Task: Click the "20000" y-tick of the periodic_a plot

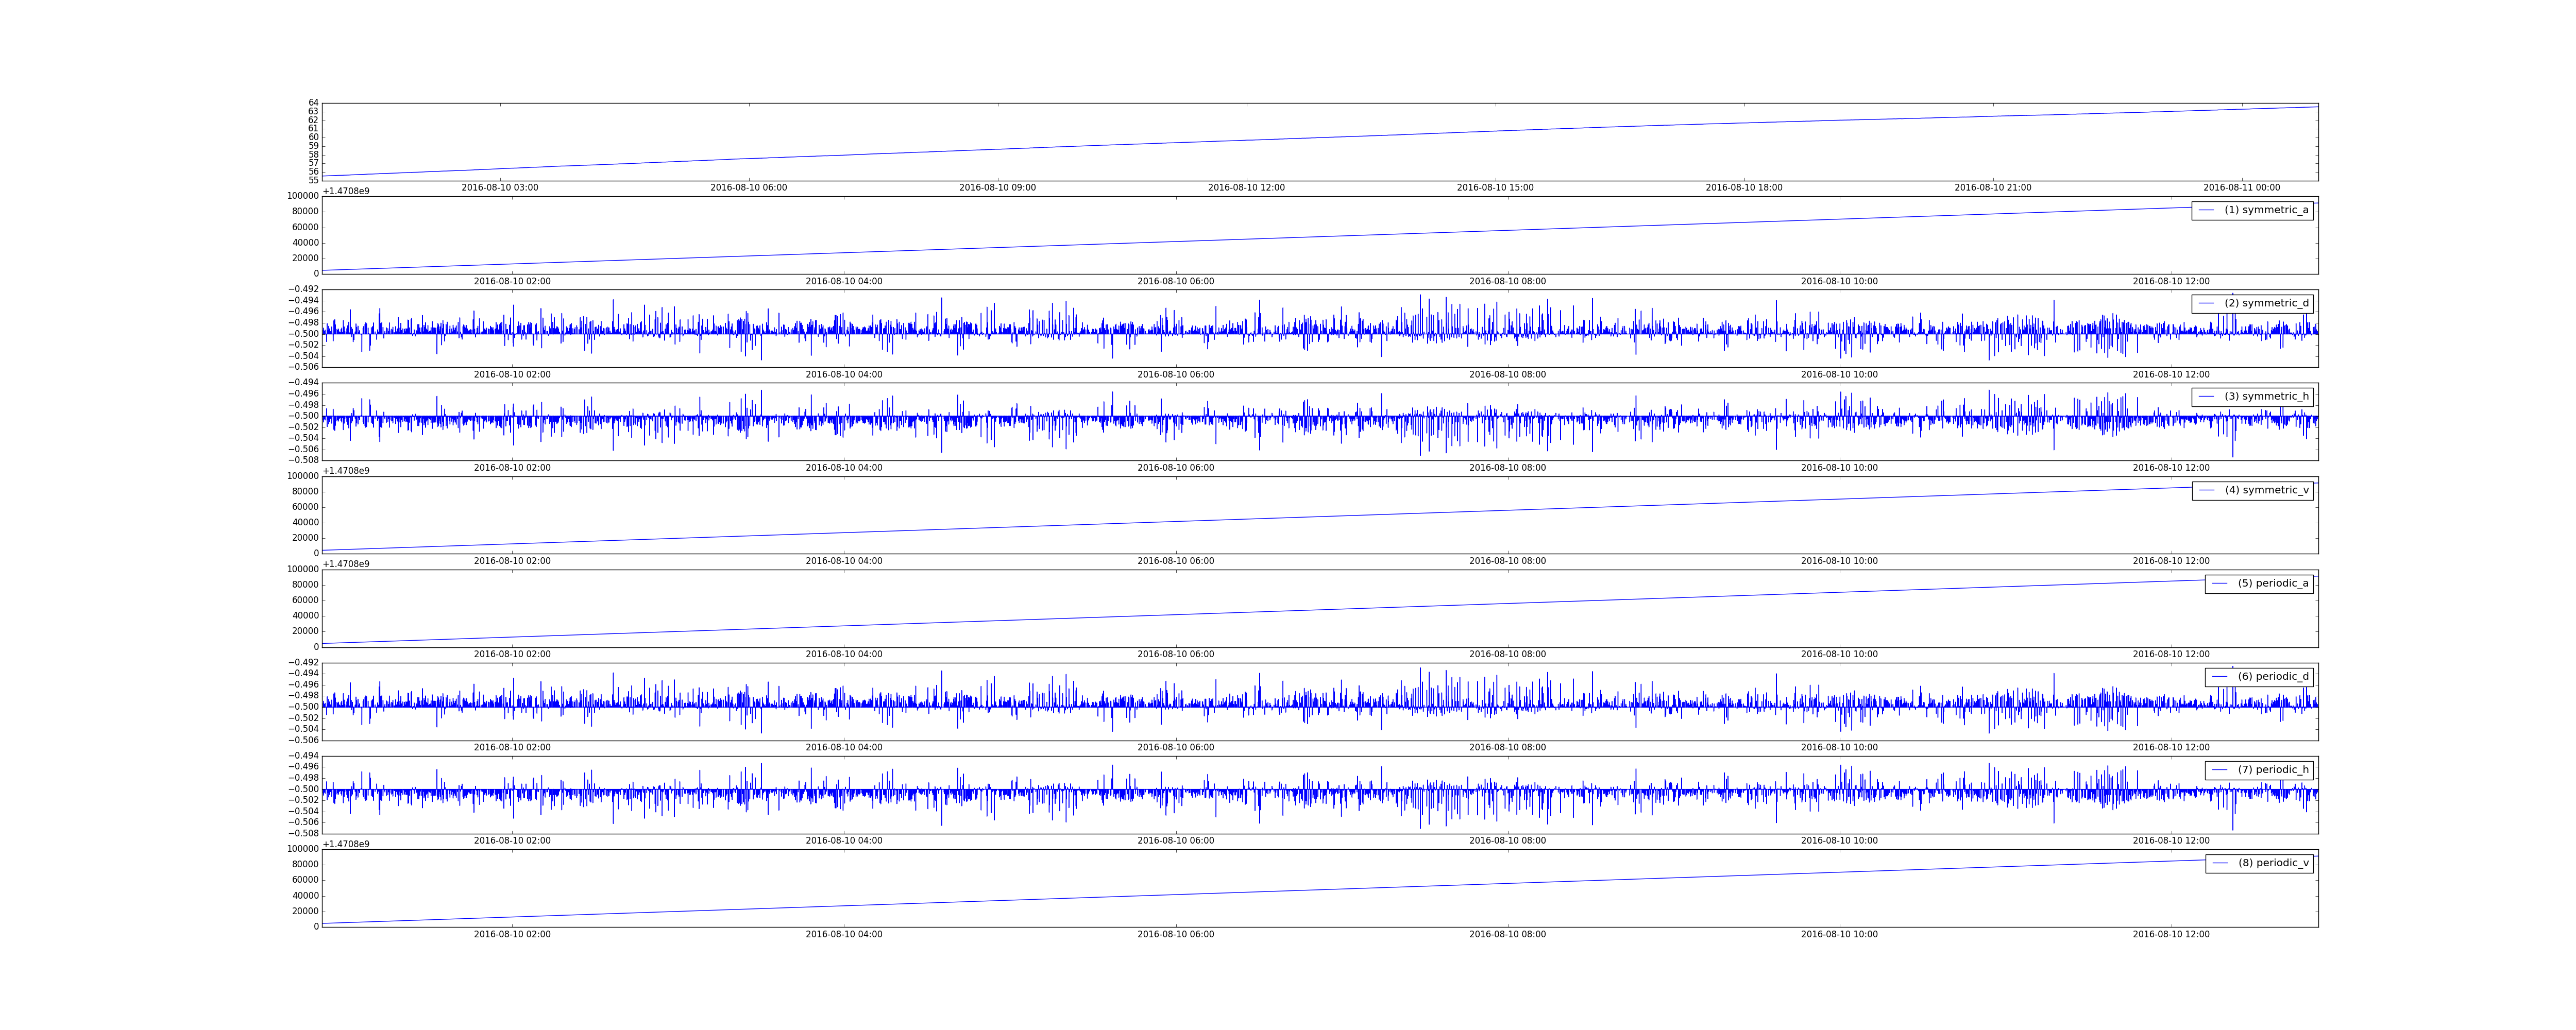Action: pos(306,631)
